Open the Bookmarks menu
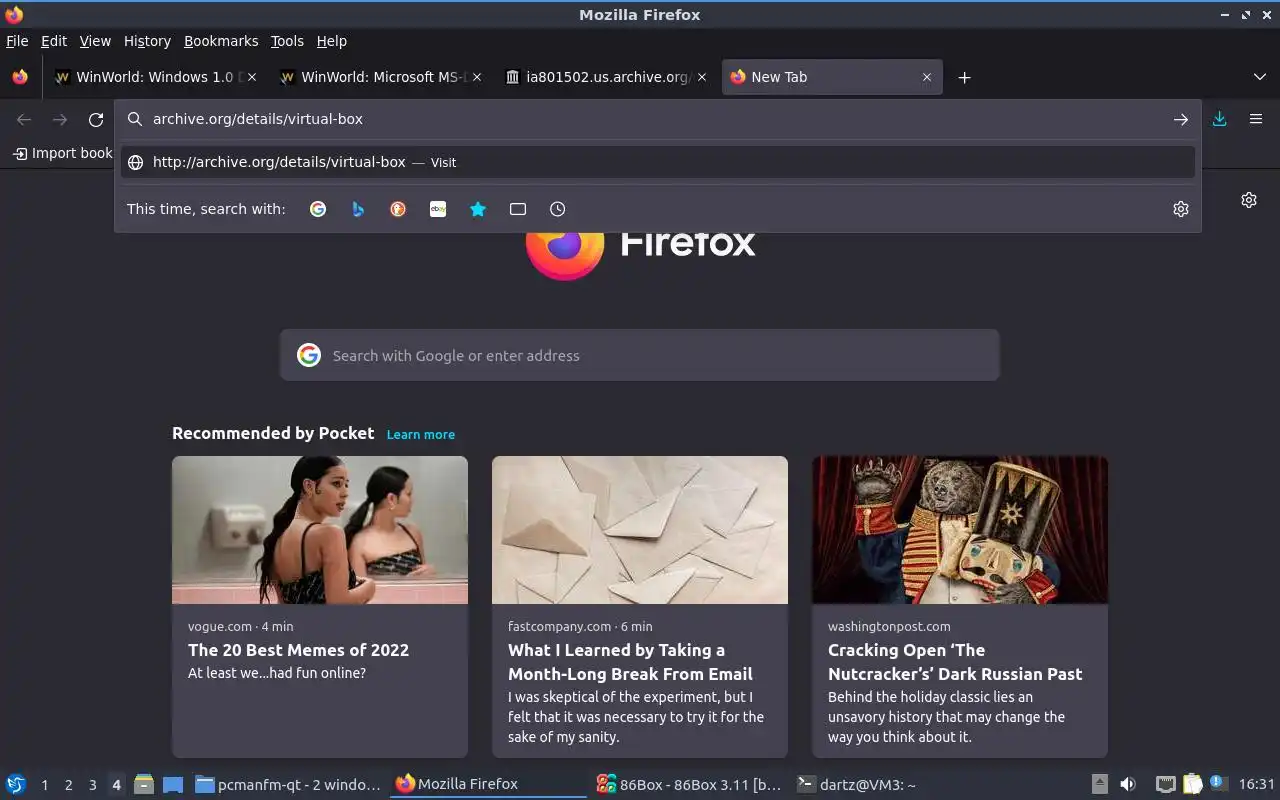1280x800 pixels. [221, 41]
